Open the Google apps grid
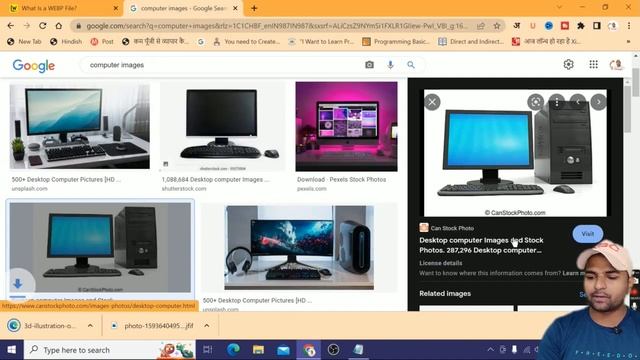This screenshot has height=360, width=640. (593, 64)
